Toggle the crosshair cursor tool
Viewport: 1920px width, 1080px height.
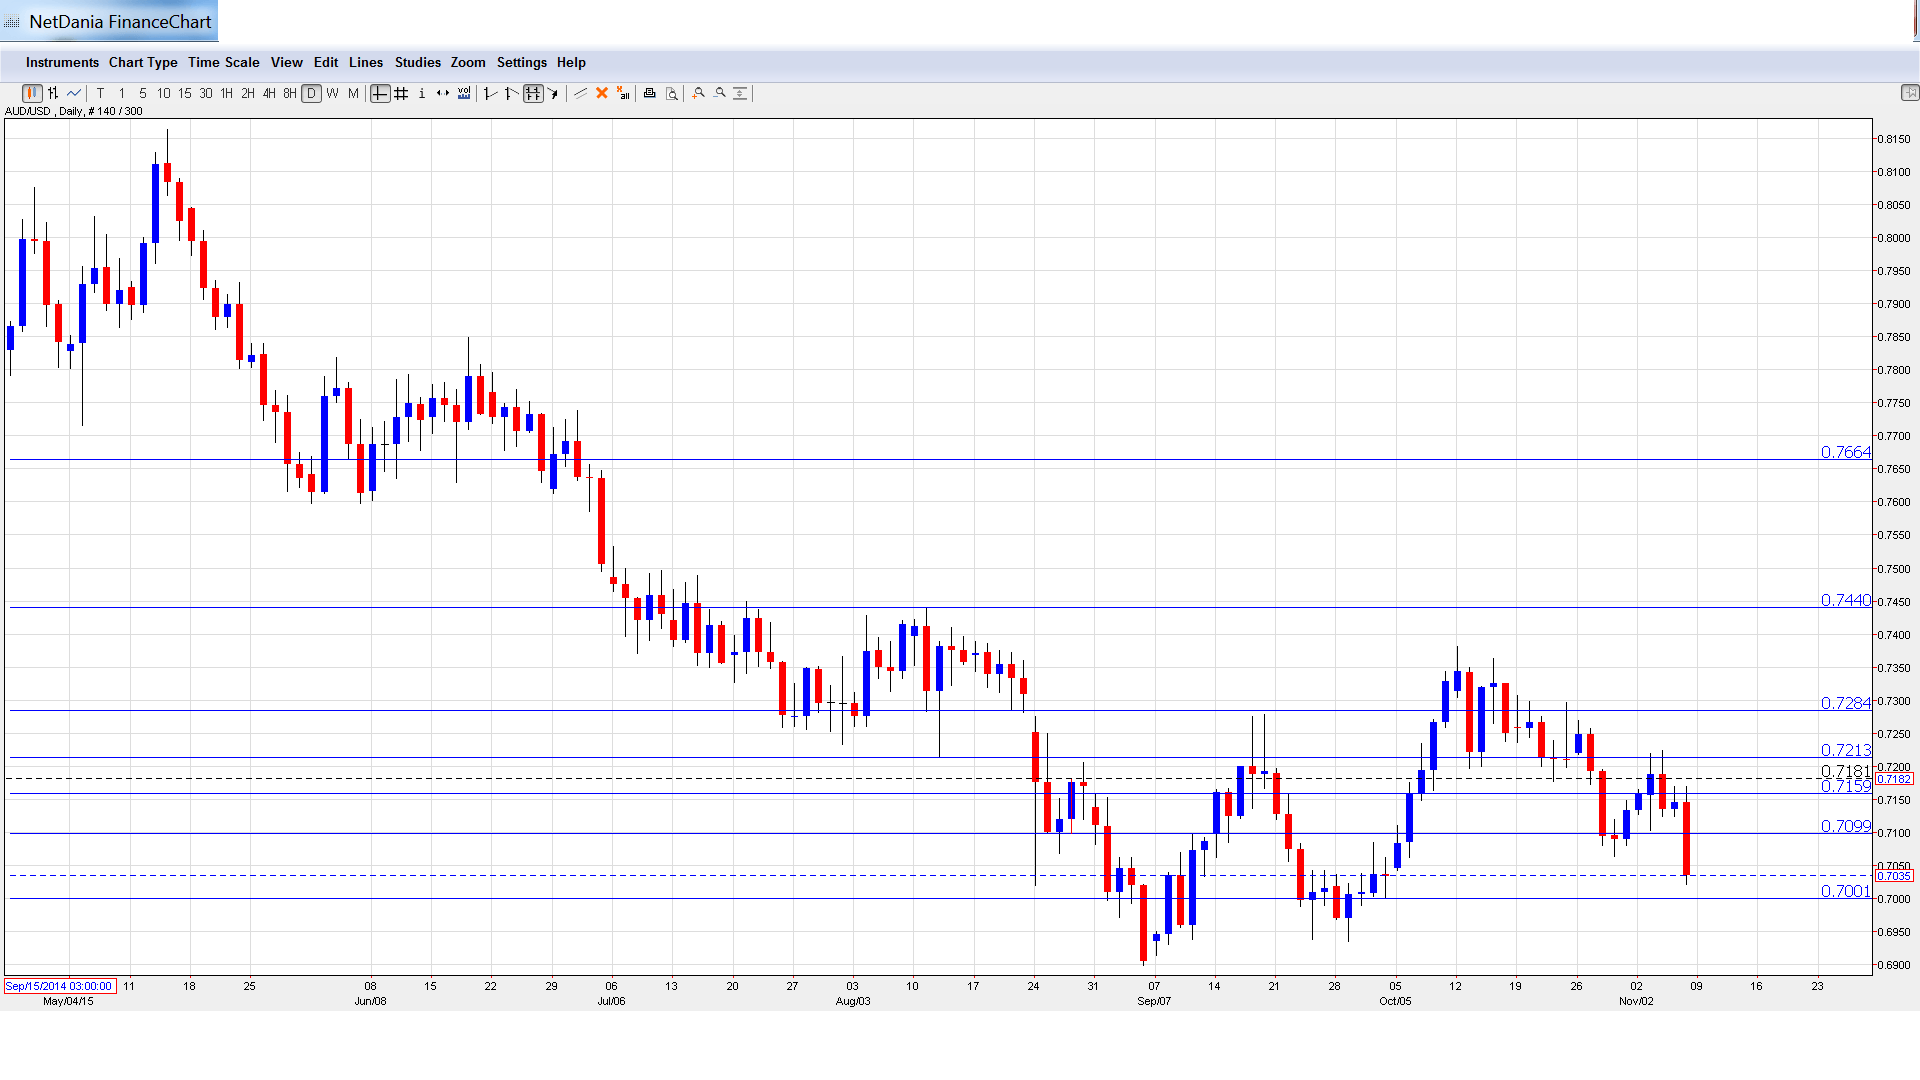tap(380, 93)
